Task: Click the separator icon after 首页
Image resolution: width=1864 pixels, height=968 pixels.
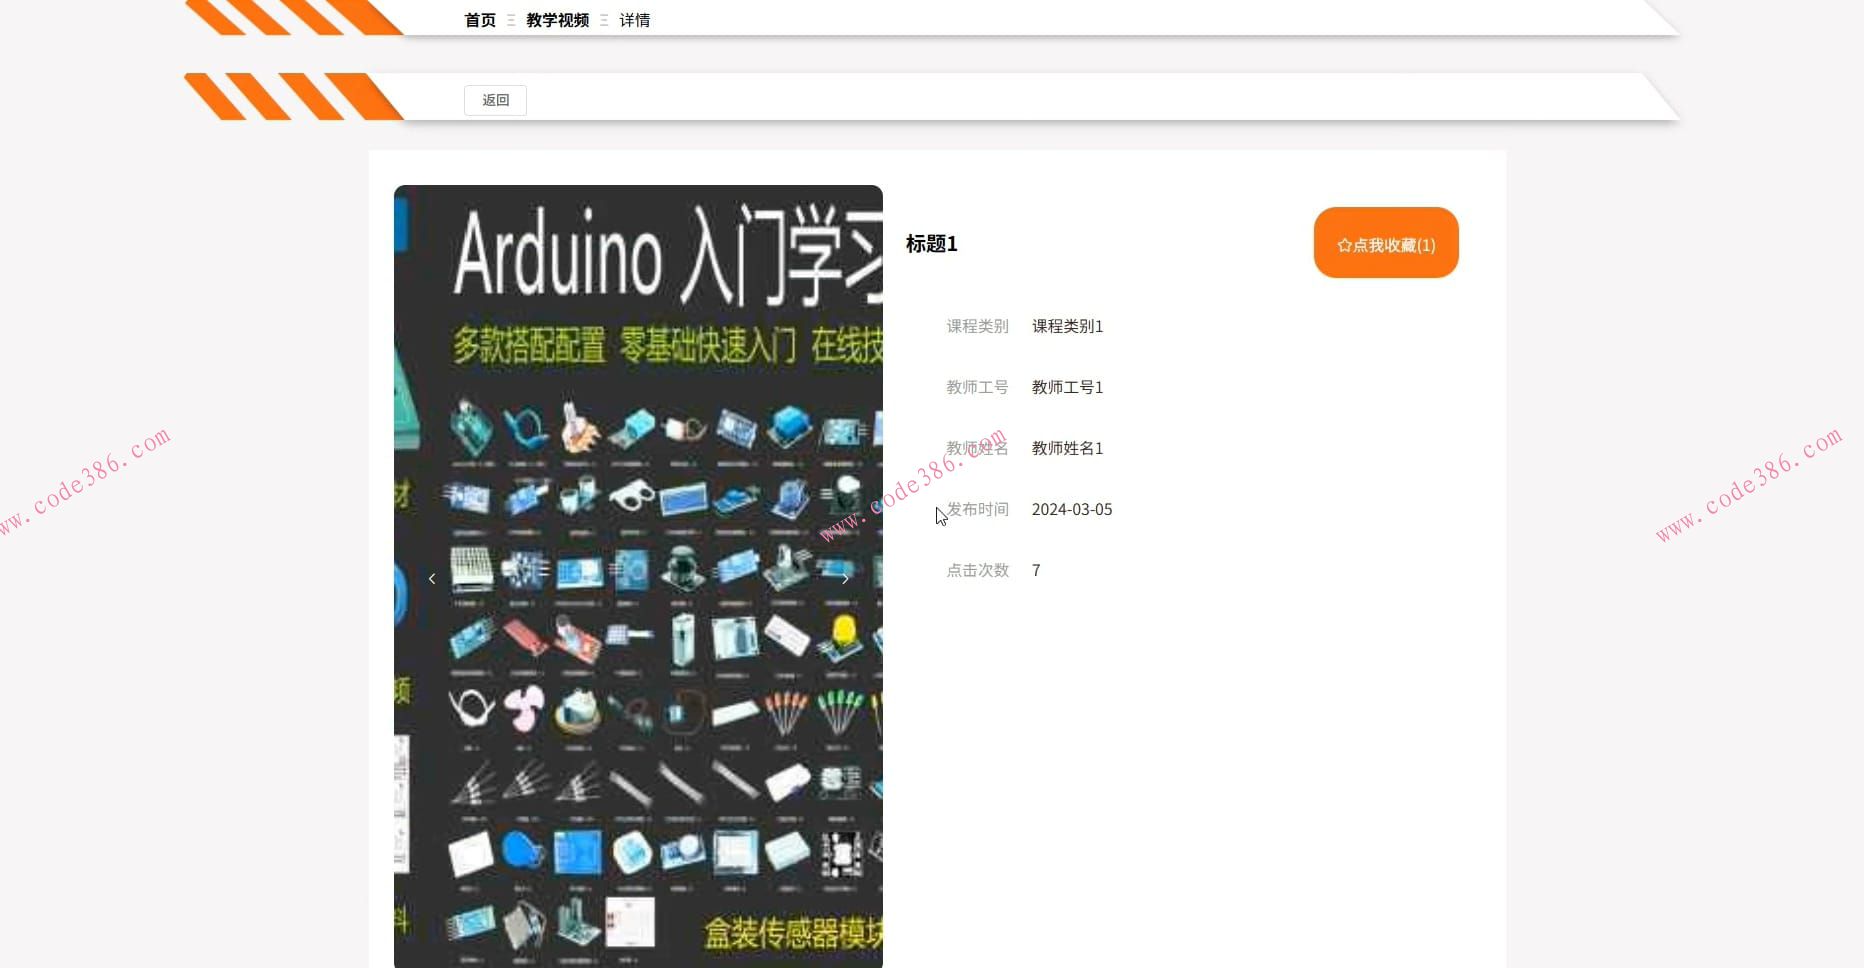Action: (x=510, y=19)
